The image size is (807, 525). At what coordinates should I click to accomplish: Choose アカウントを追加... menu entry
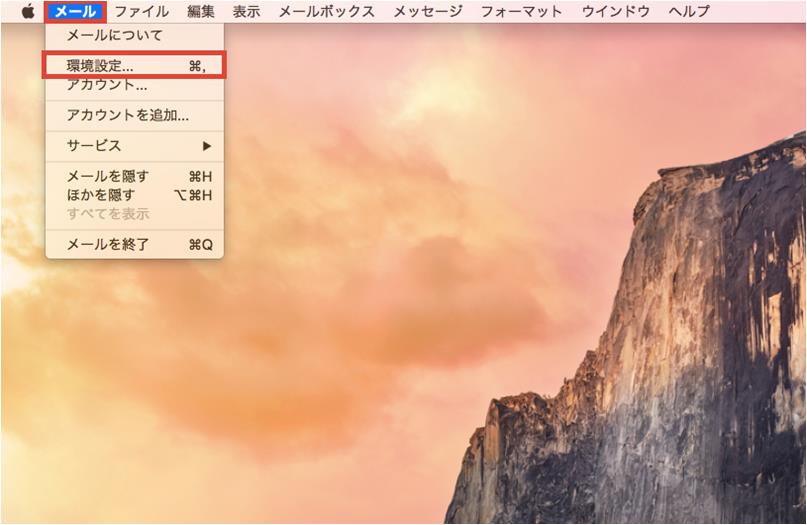tap(134, 115)
